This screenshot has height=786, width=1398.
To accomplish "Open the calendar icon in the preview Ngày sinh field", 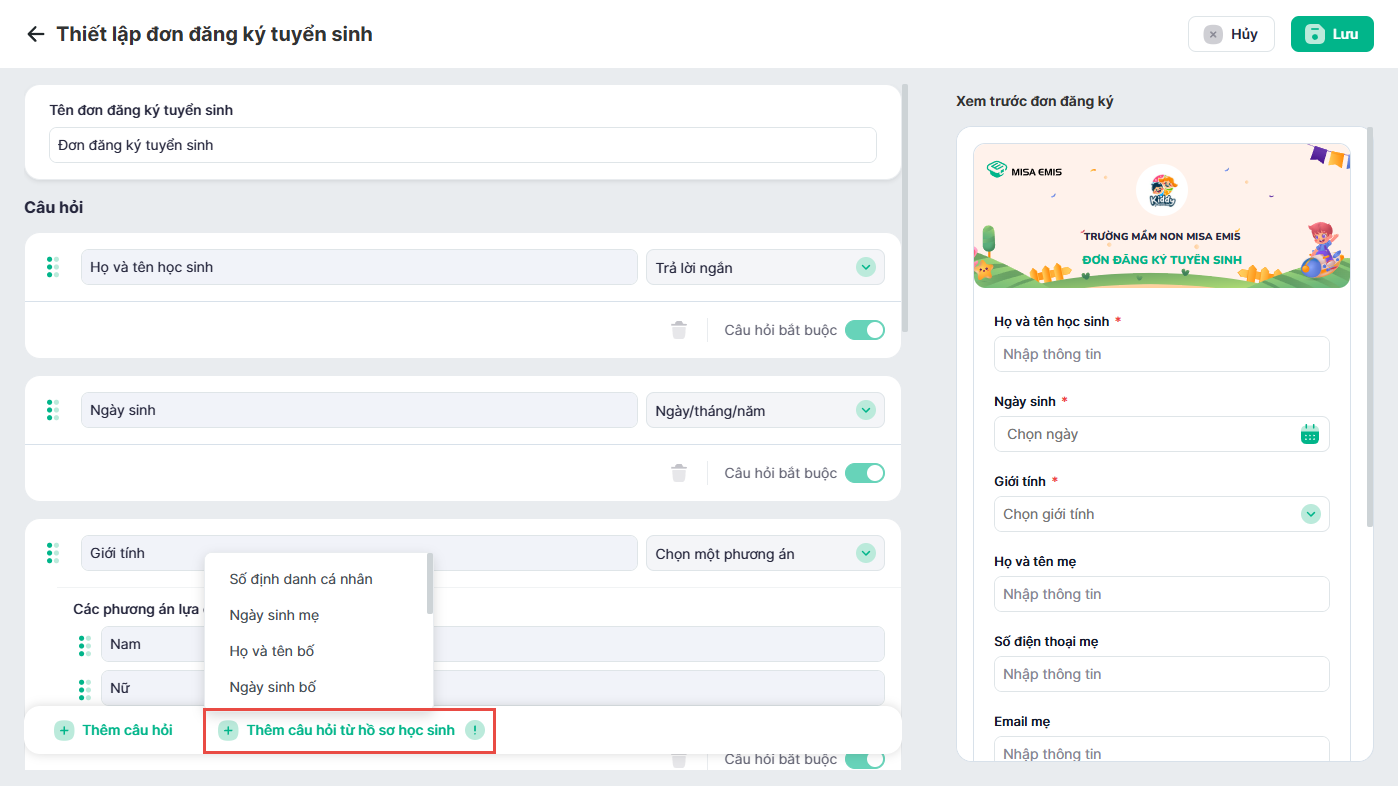I will (x=1310, y=434).
